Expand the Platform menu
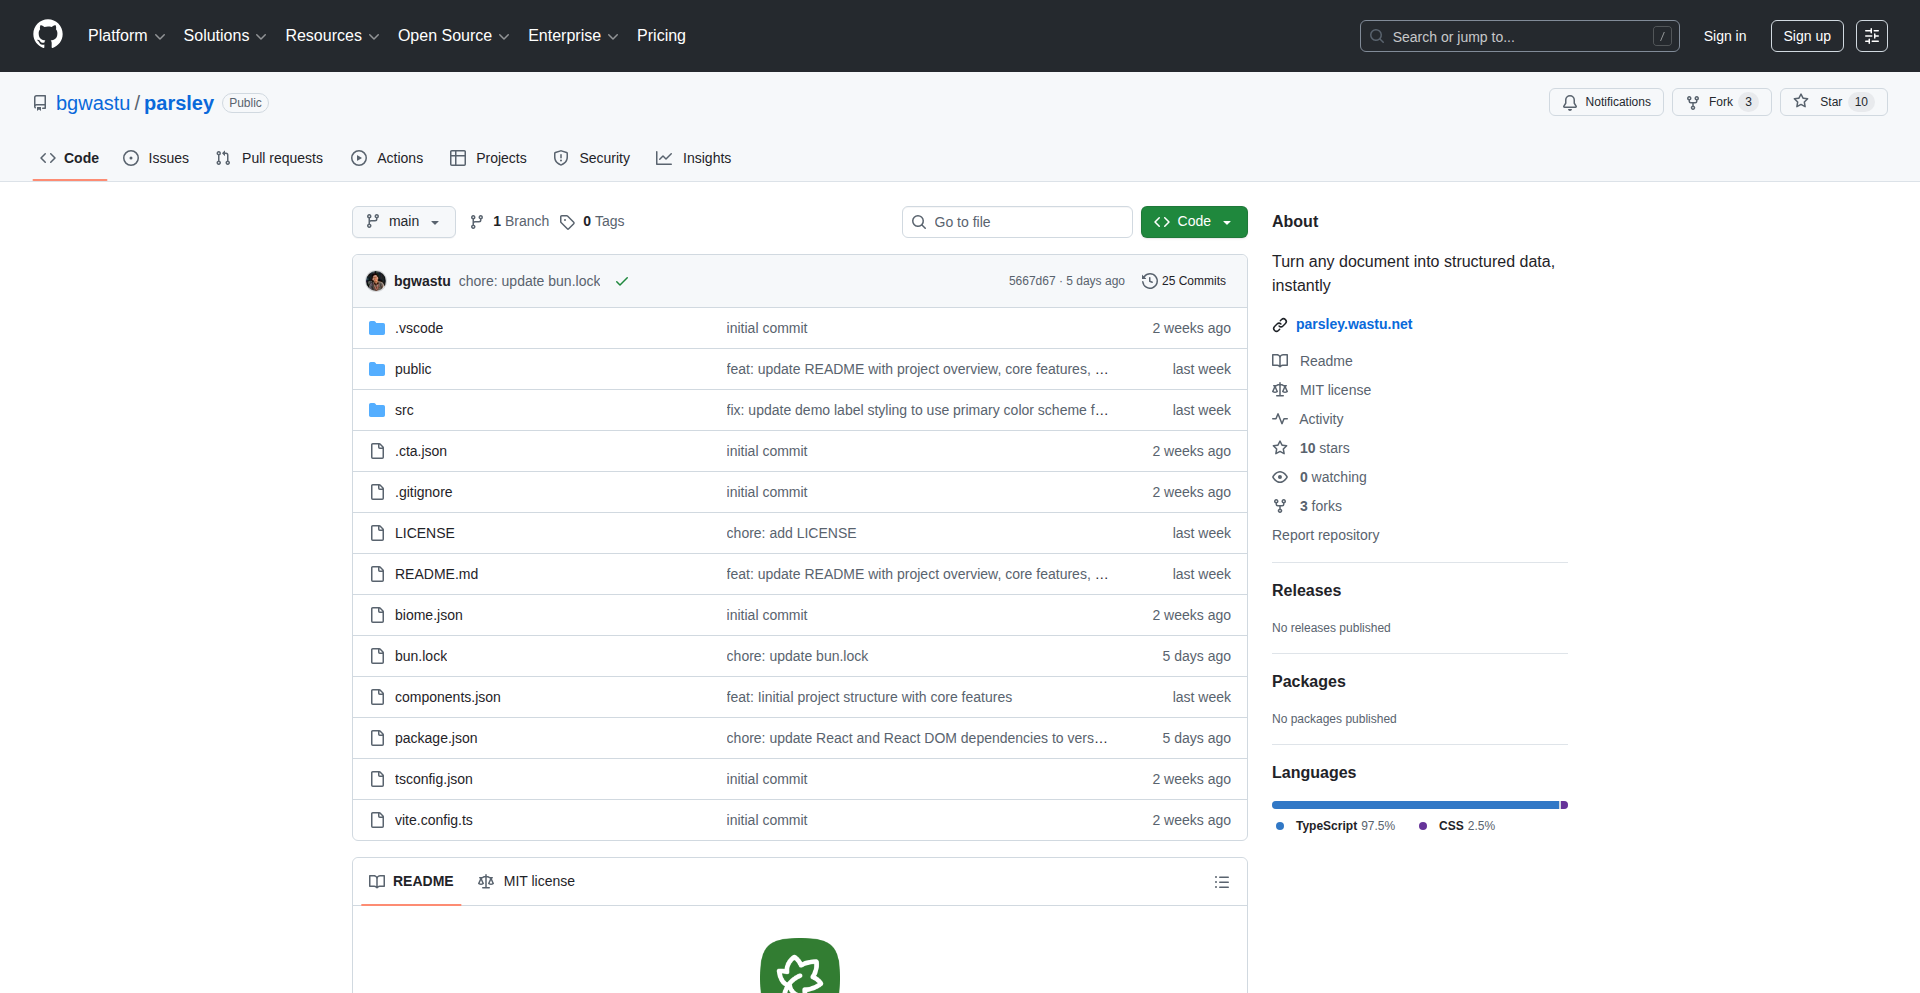The width and height of the screenshot is (1920, 993). (x=126, y=36)
